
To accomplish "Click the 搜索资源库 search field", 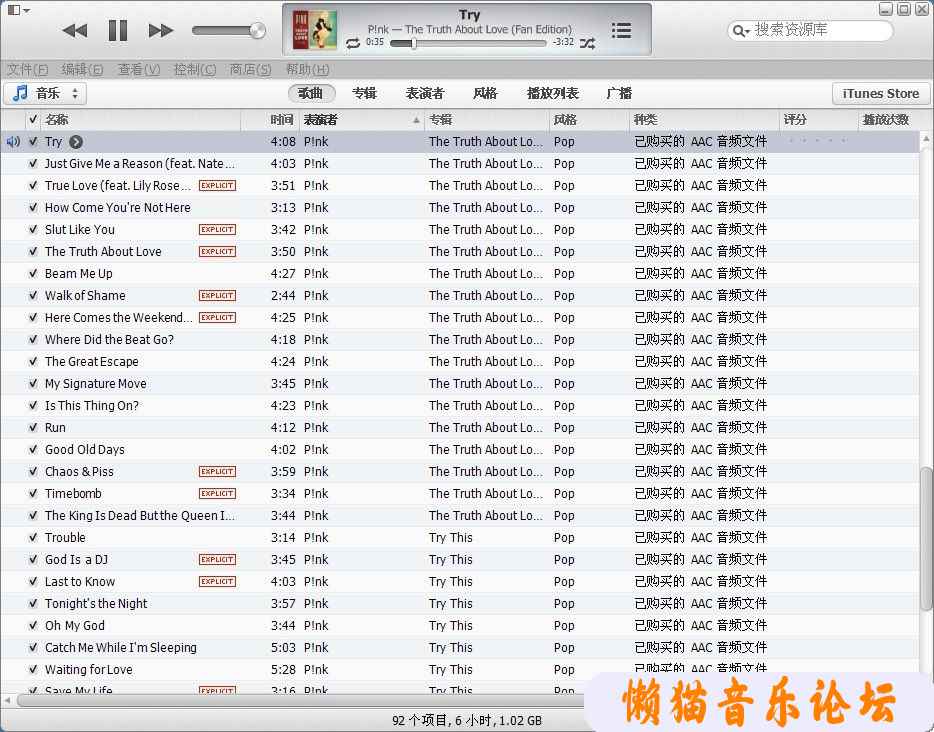I will (x=810, y=30).
